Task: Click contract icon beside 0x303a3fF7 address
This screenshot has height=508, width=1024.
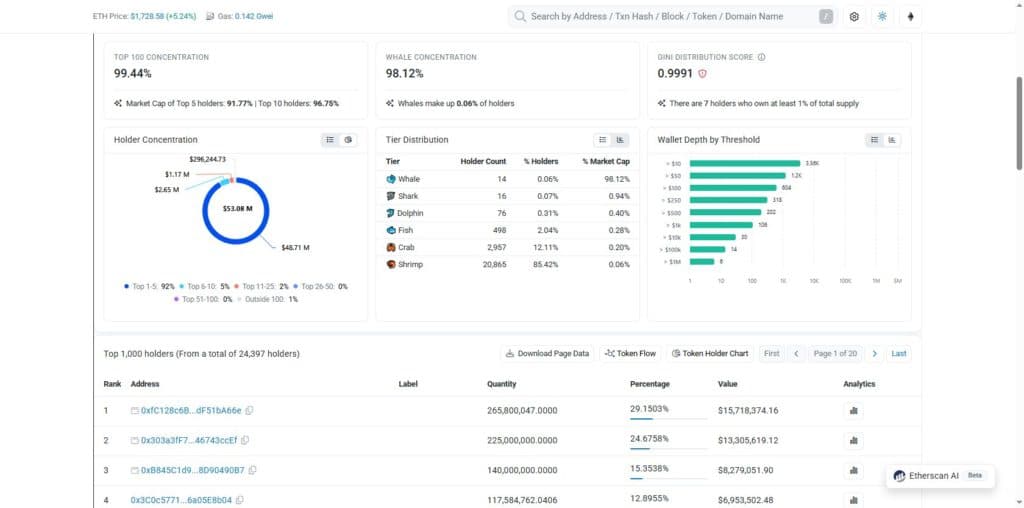Action: point(135,441)
